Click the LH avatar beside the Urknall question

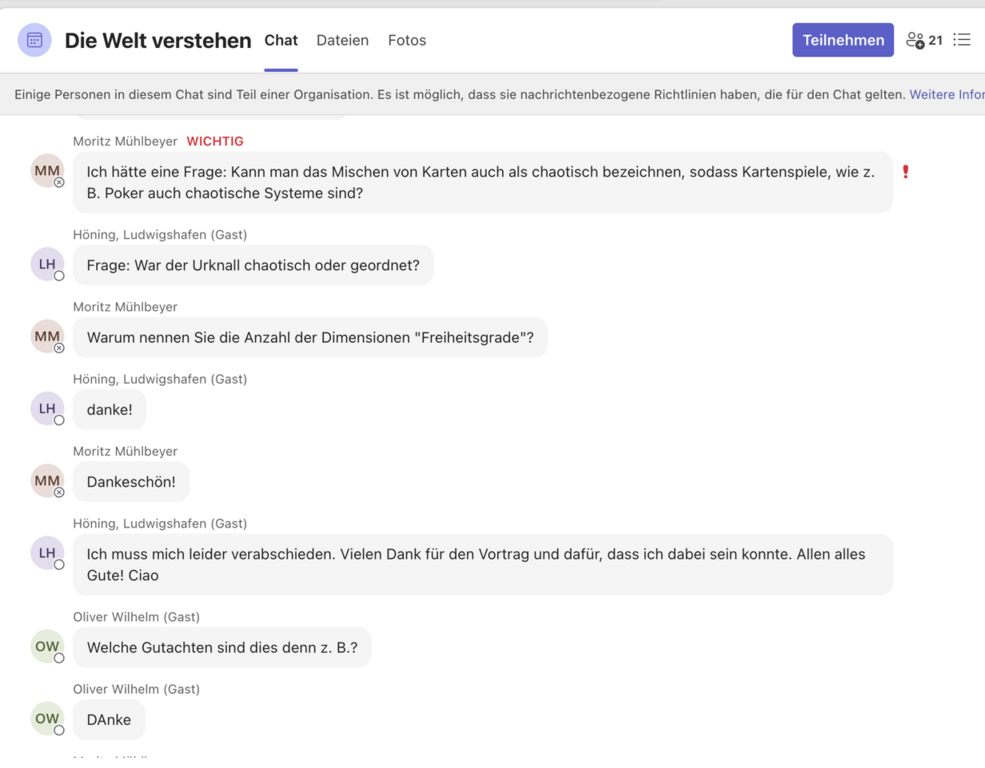(47, 264)
